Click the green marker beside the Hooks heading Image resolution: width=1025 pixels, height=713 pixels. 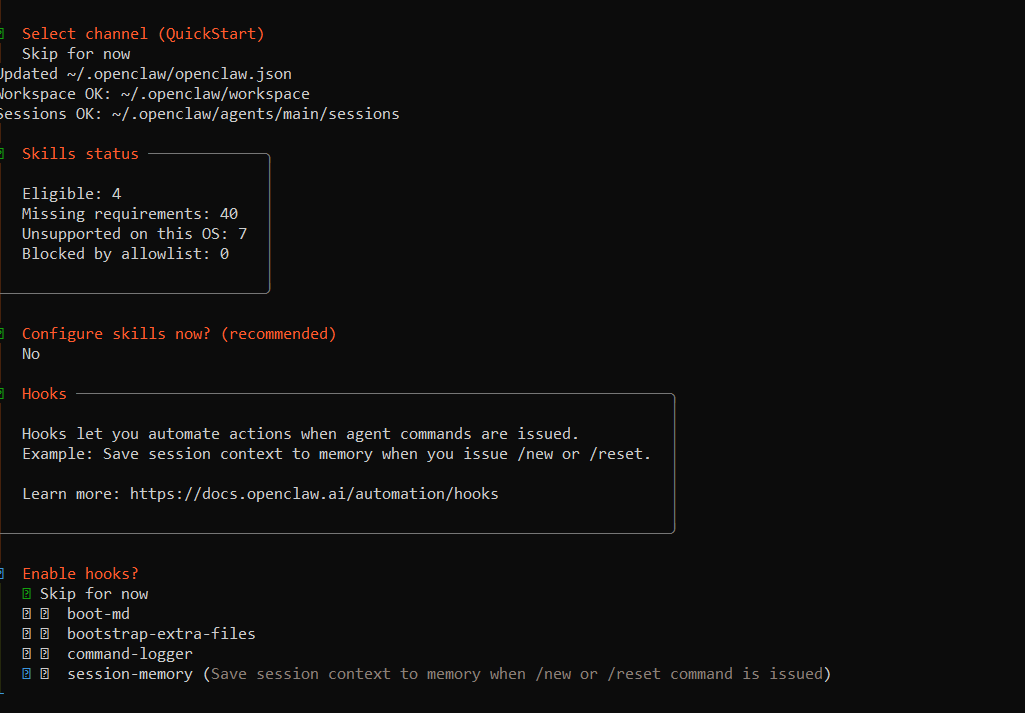[2, 394]
